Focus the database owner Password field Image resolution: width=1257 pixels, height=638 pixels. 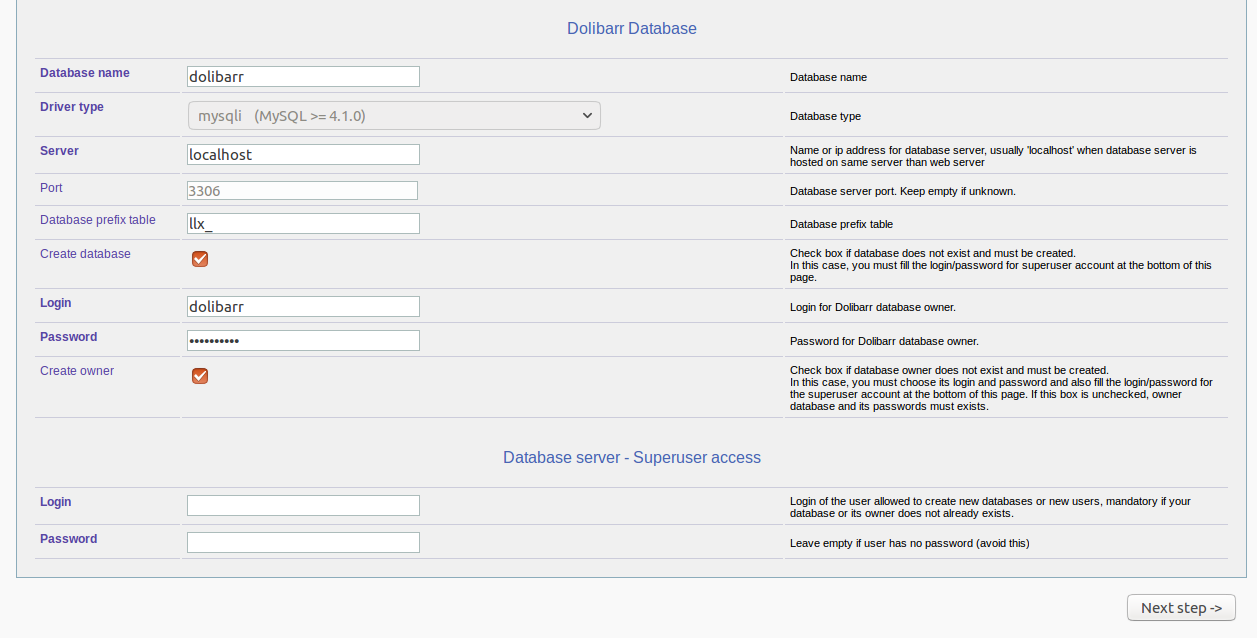[x=303, y=341]
